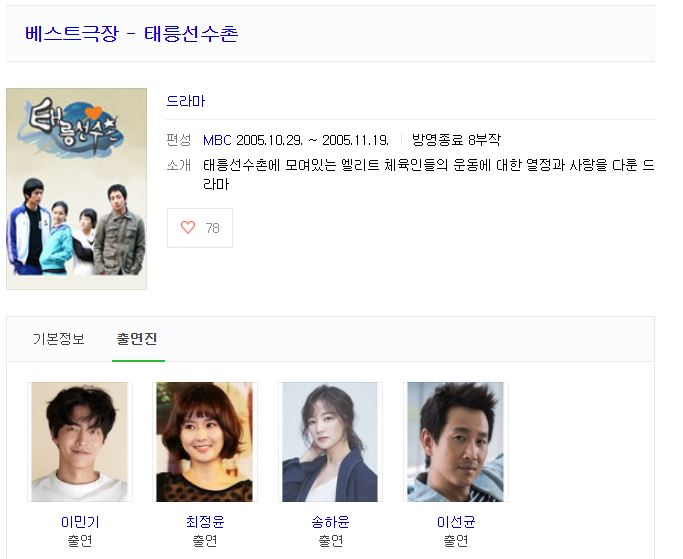Open the 태릉선수촌 drama poster image
The height and width of the screenshot is (559, 683).
(x=77, y=189)
